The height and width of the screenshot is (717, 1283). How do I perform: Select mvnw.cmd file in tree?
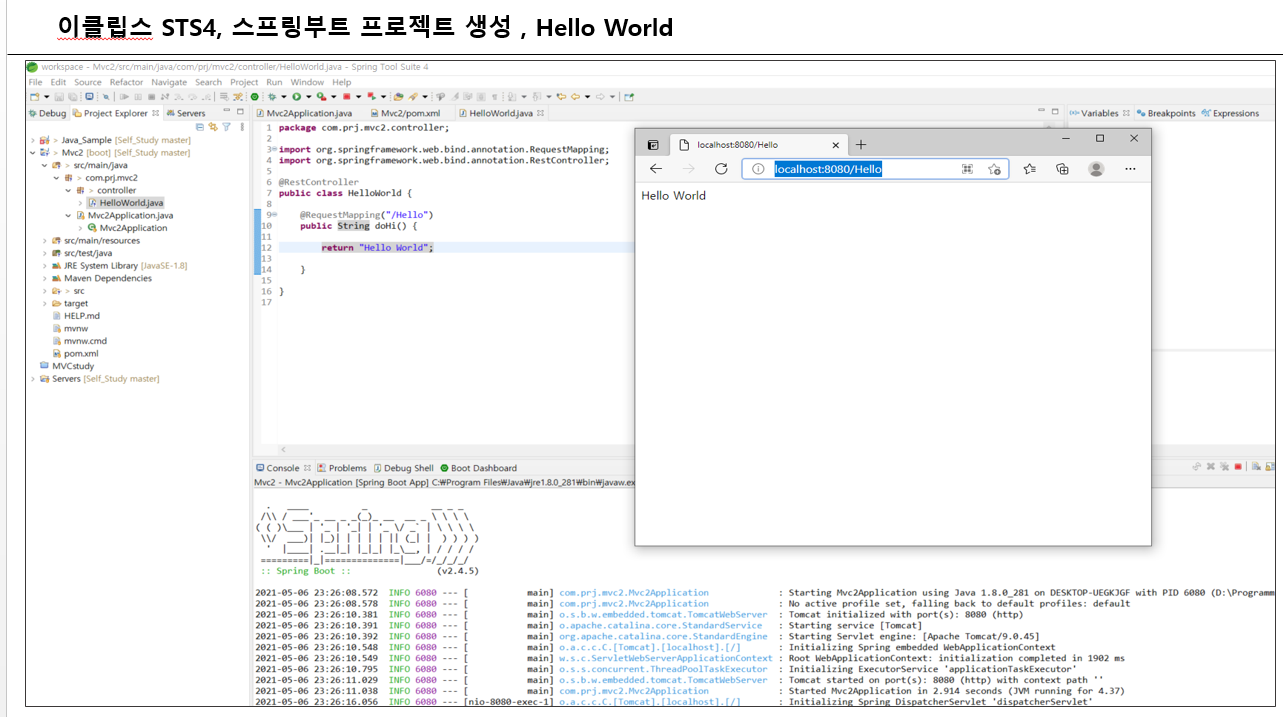(x=79, y=341)
